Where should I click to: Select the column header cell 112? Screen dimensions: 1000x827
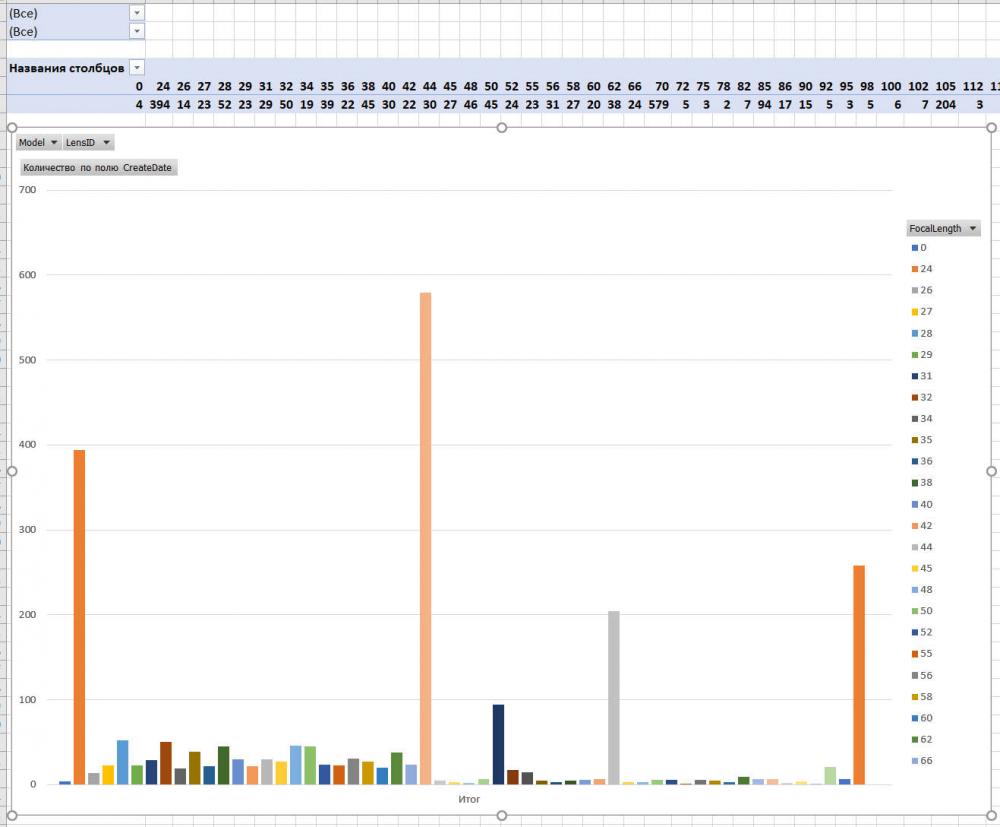[x=973, y=86]
